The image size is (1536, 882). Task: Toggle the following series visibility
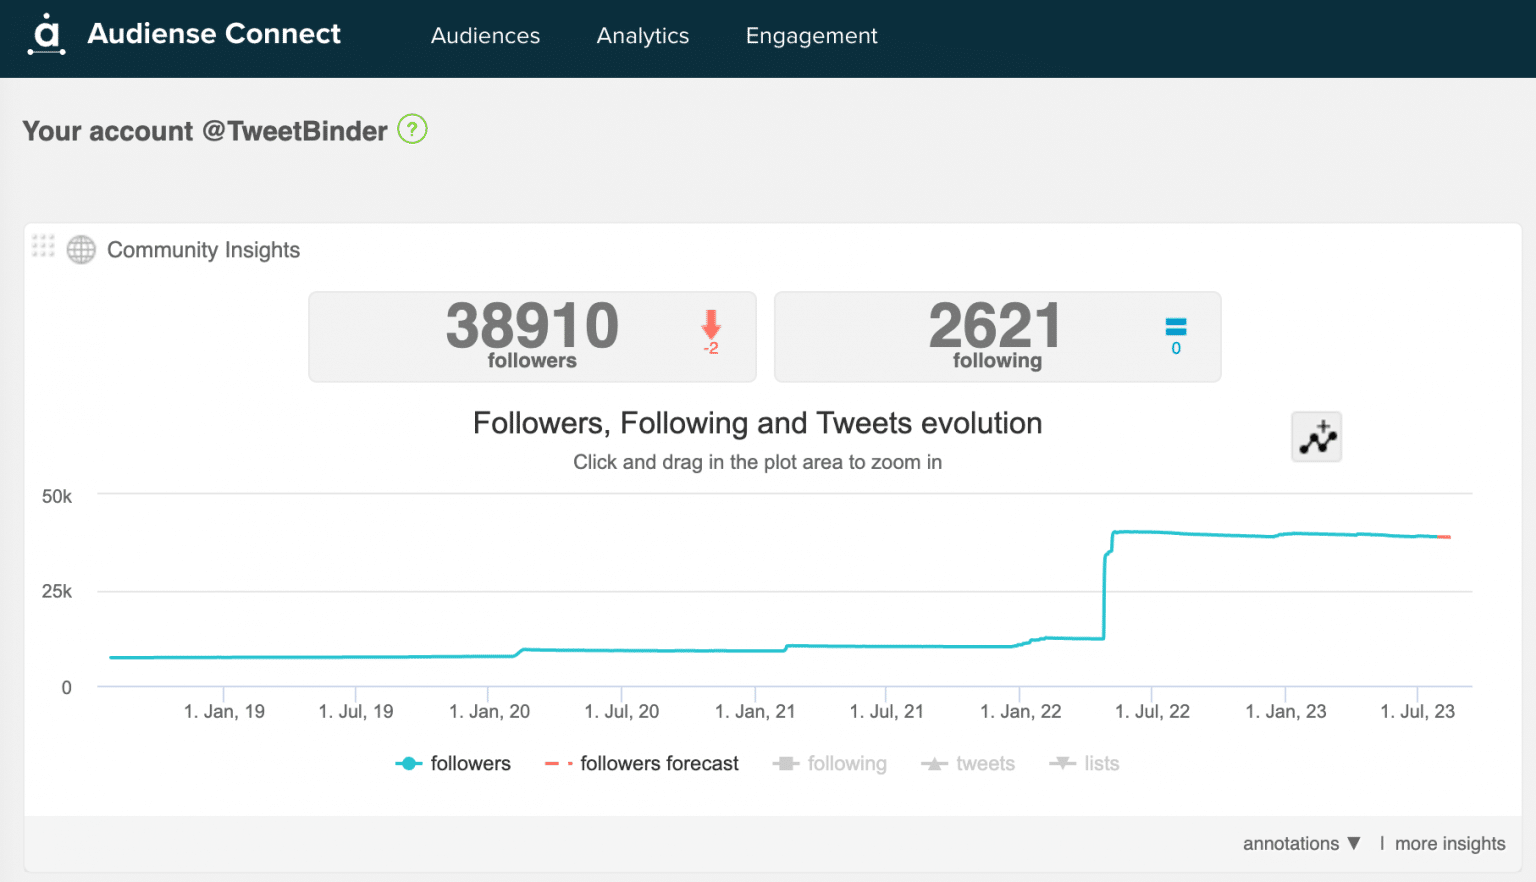click(845, 763)
